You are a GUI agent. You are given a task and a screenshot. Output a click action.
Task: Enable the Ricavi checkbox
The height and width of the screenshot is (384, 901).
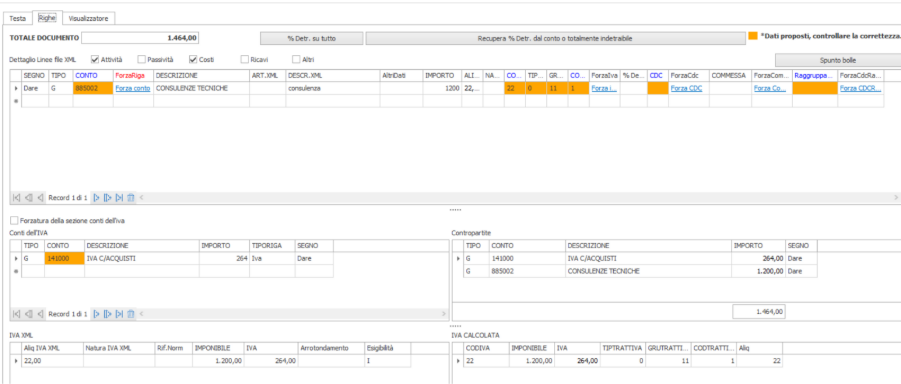click(x=245, y=59)
